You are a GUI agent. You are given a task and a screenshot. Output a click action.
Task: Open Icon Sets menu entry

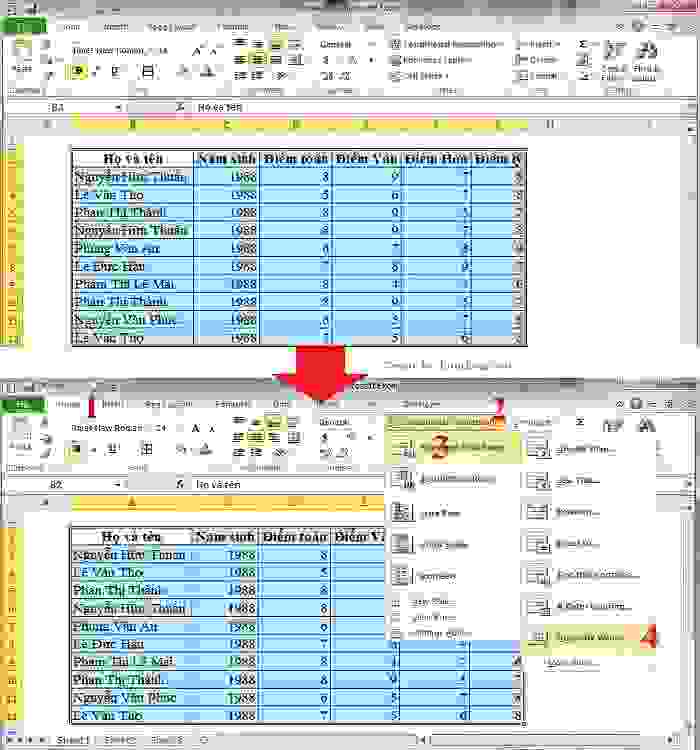pyautogui.click(x=452, y=576)
